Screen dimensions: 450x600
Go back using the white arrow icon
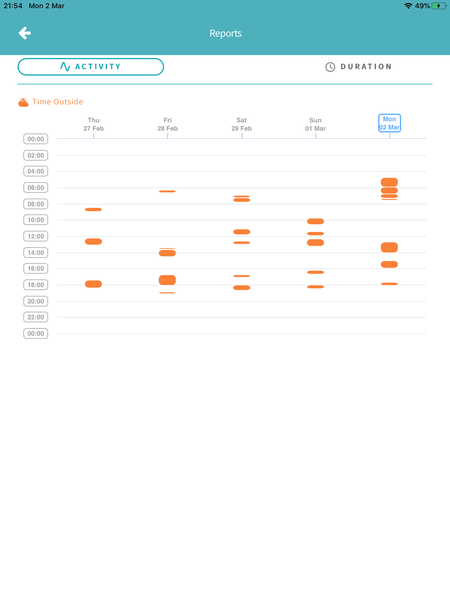coord(25,33)
